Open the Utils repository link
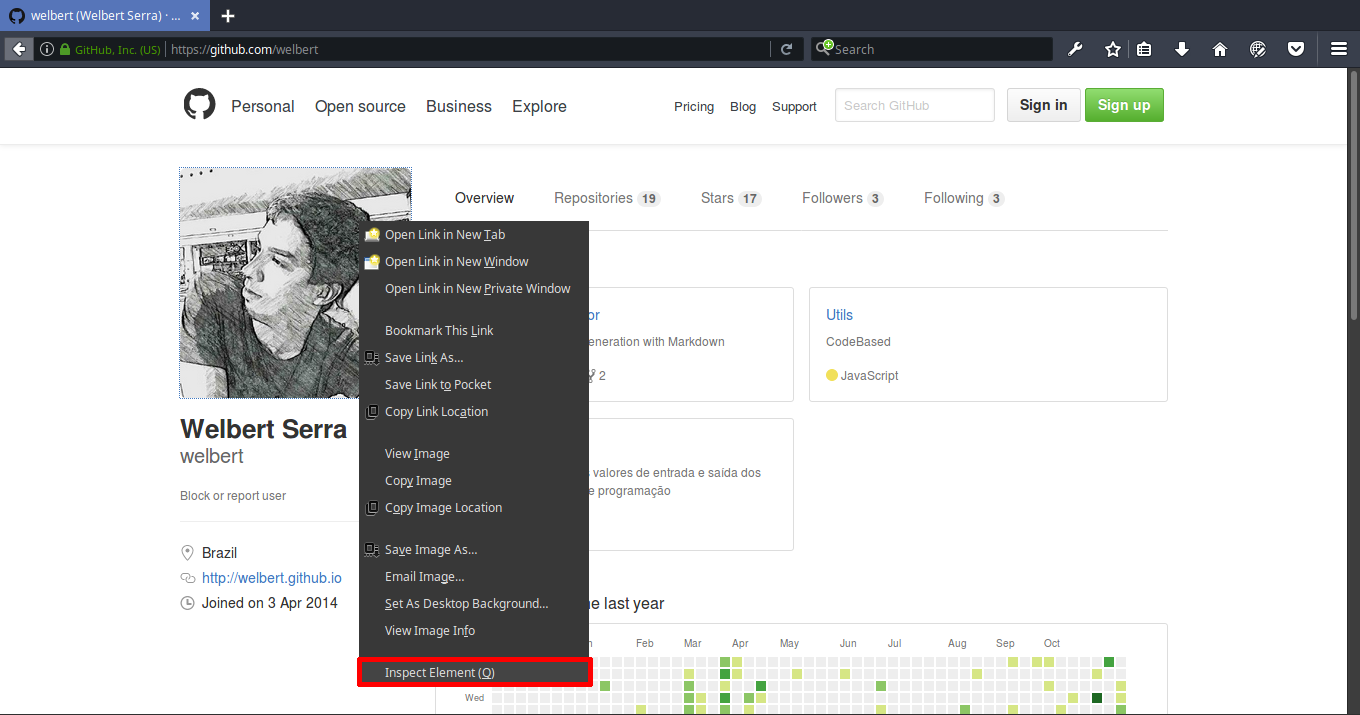 [x=839, y=315]
